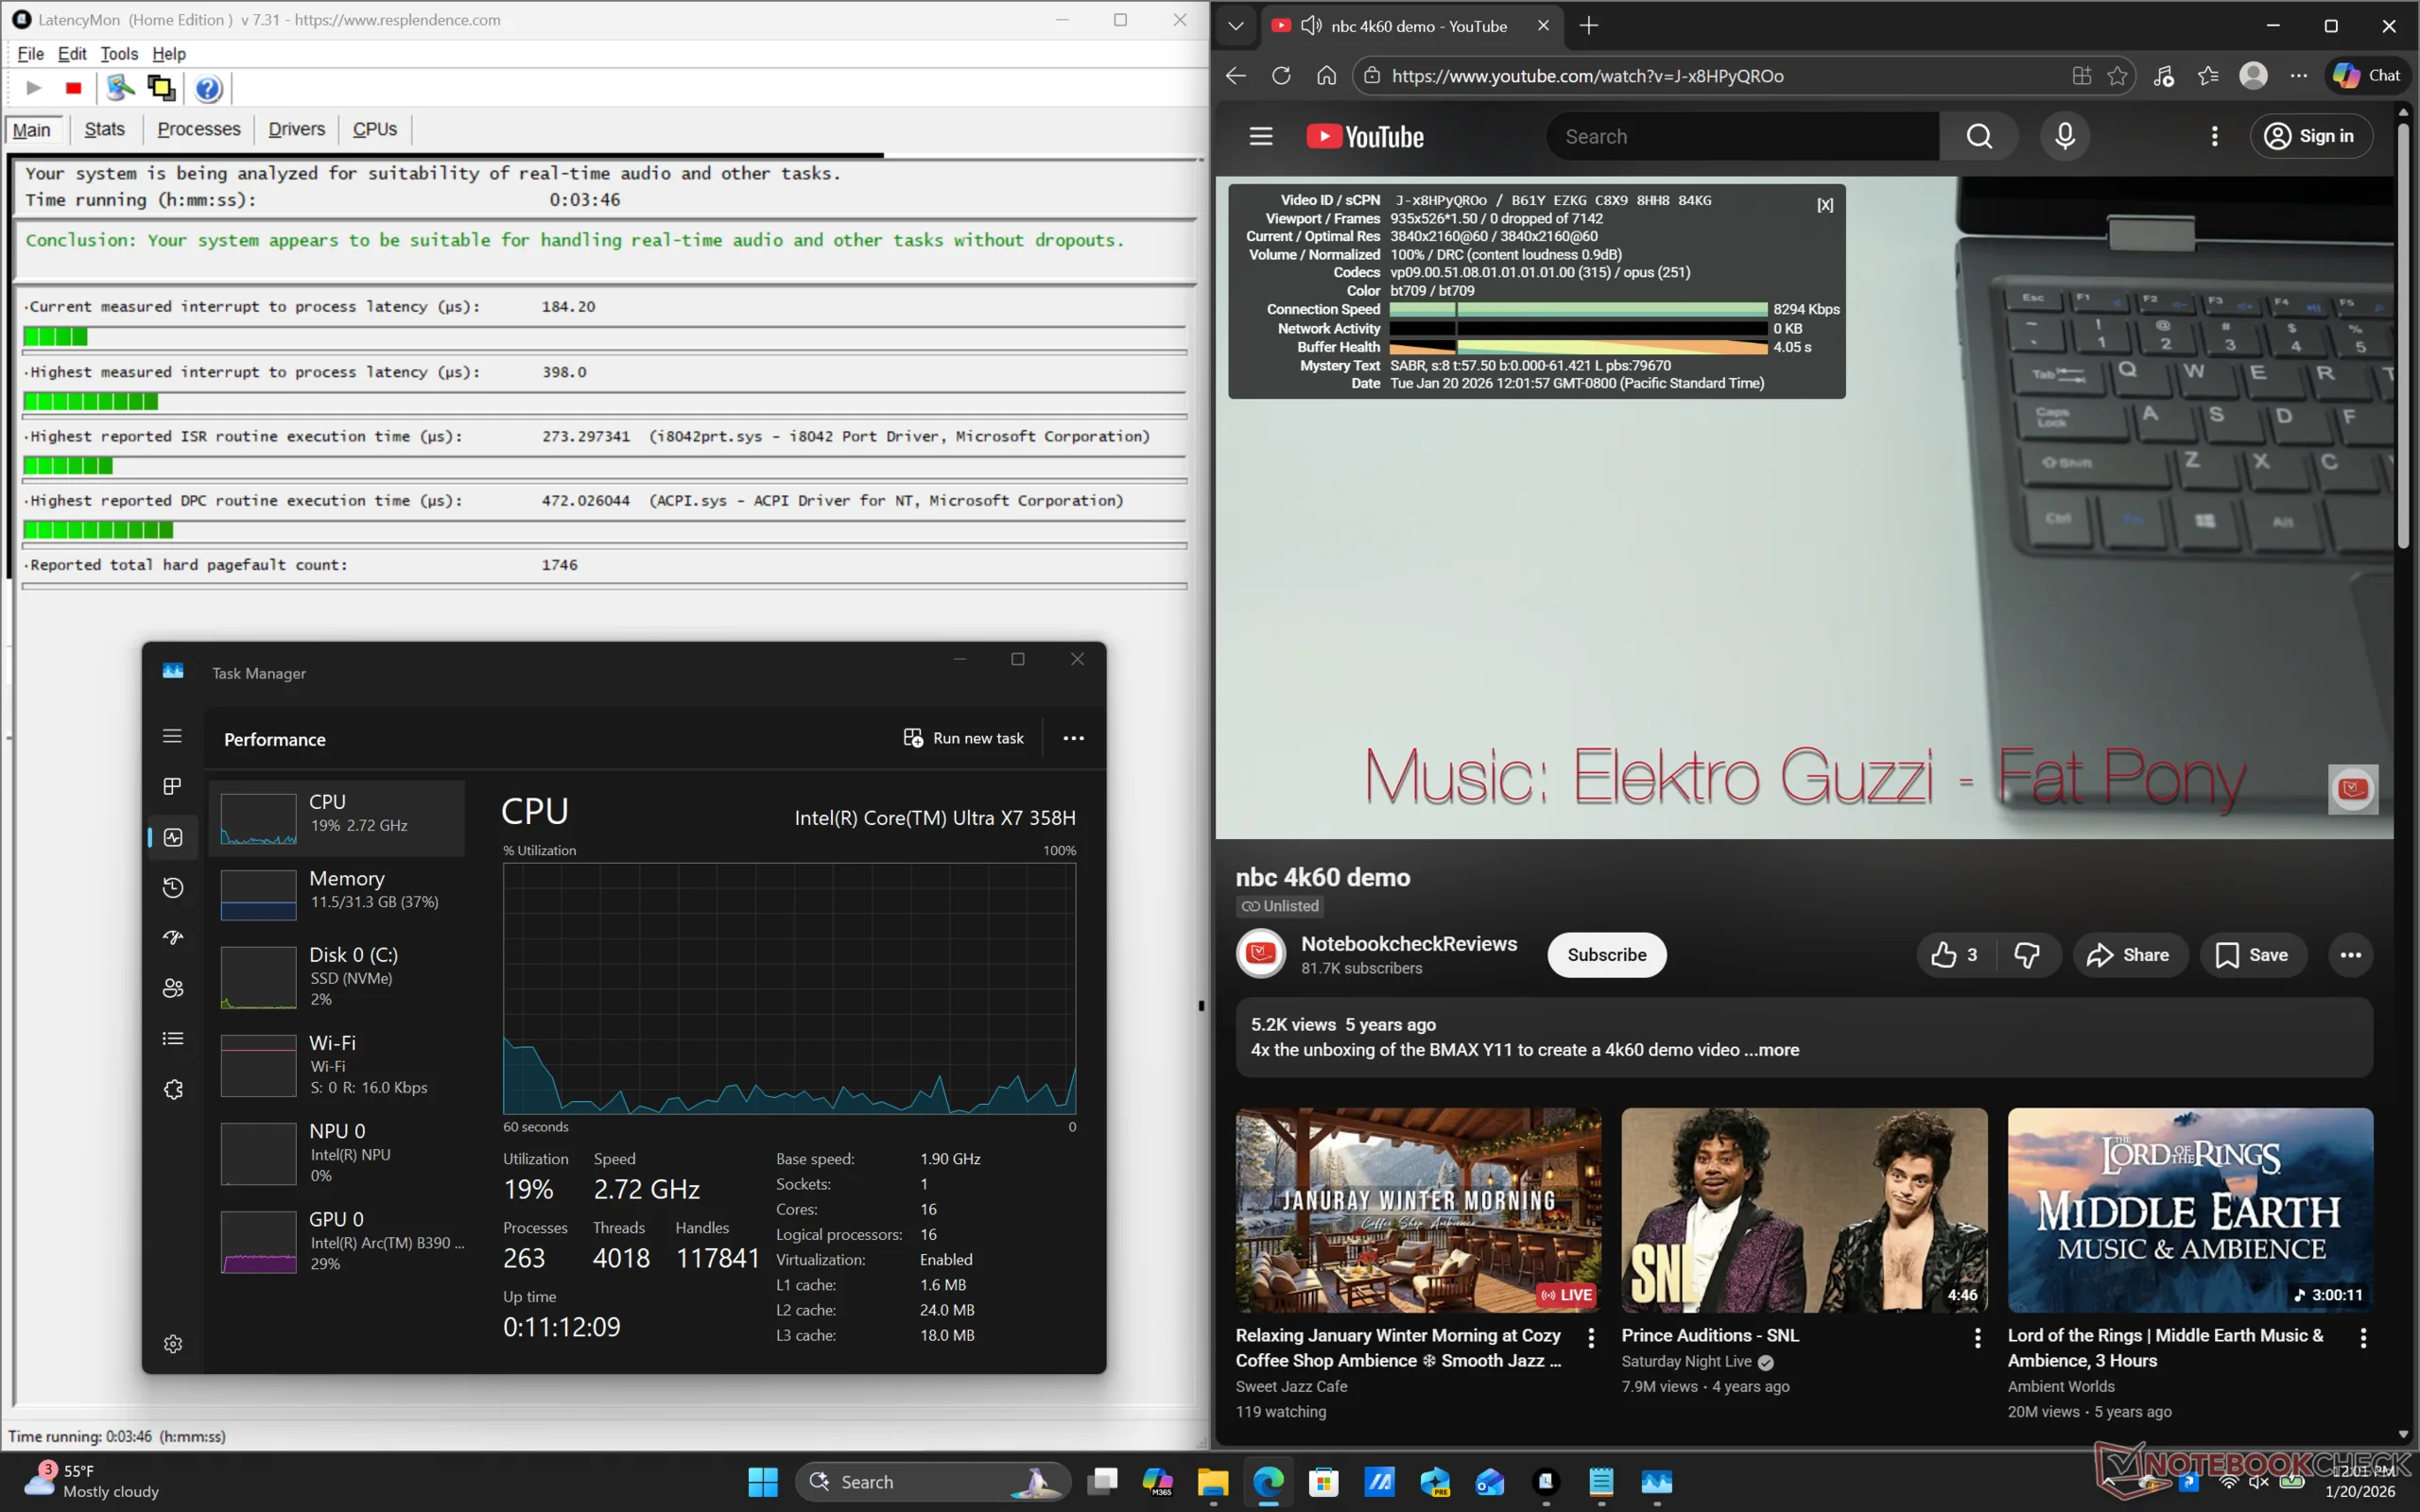
Task: Select GPU 0 in performance list
Action: (x=337, y=1240)
